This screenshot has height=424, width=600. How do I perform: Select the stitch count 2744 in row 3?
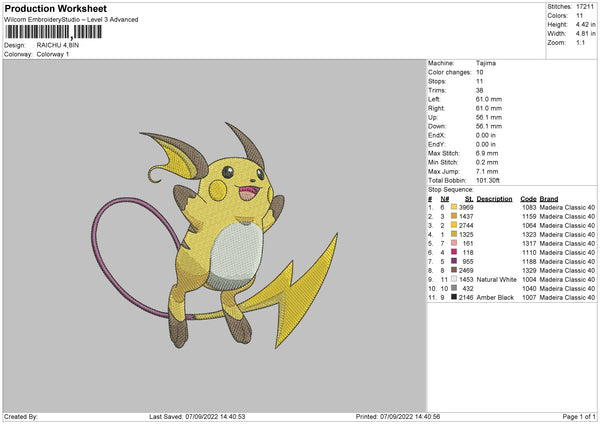click(466, 225)
